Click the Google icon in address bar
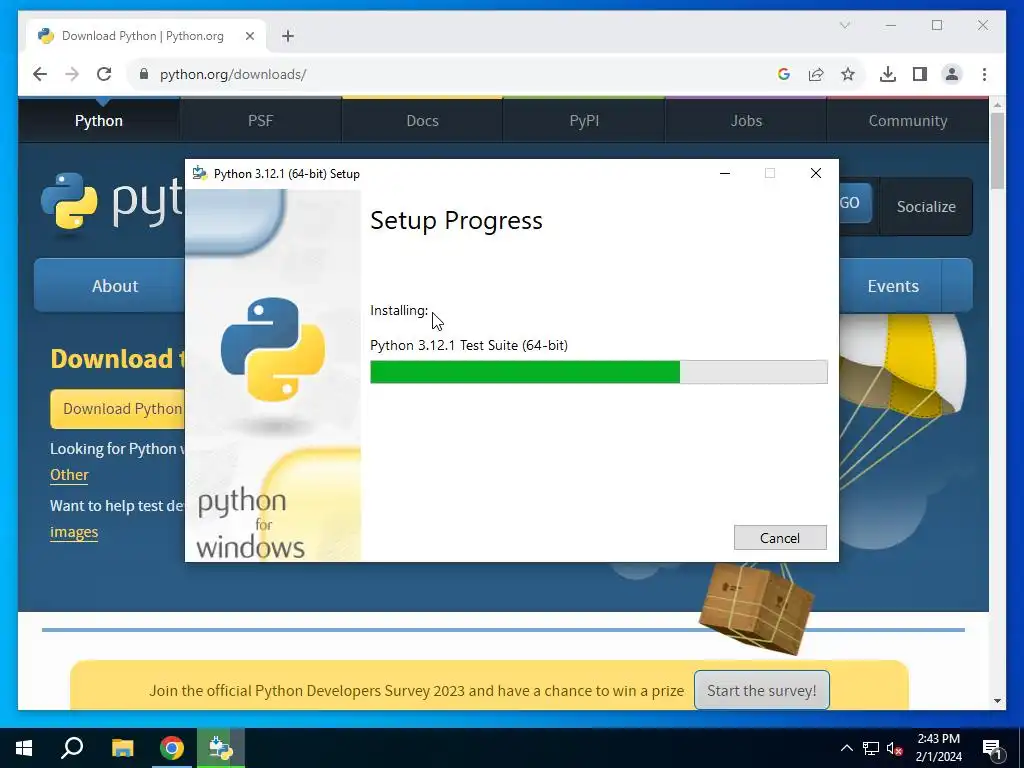1024x768 pixels. 784,74
